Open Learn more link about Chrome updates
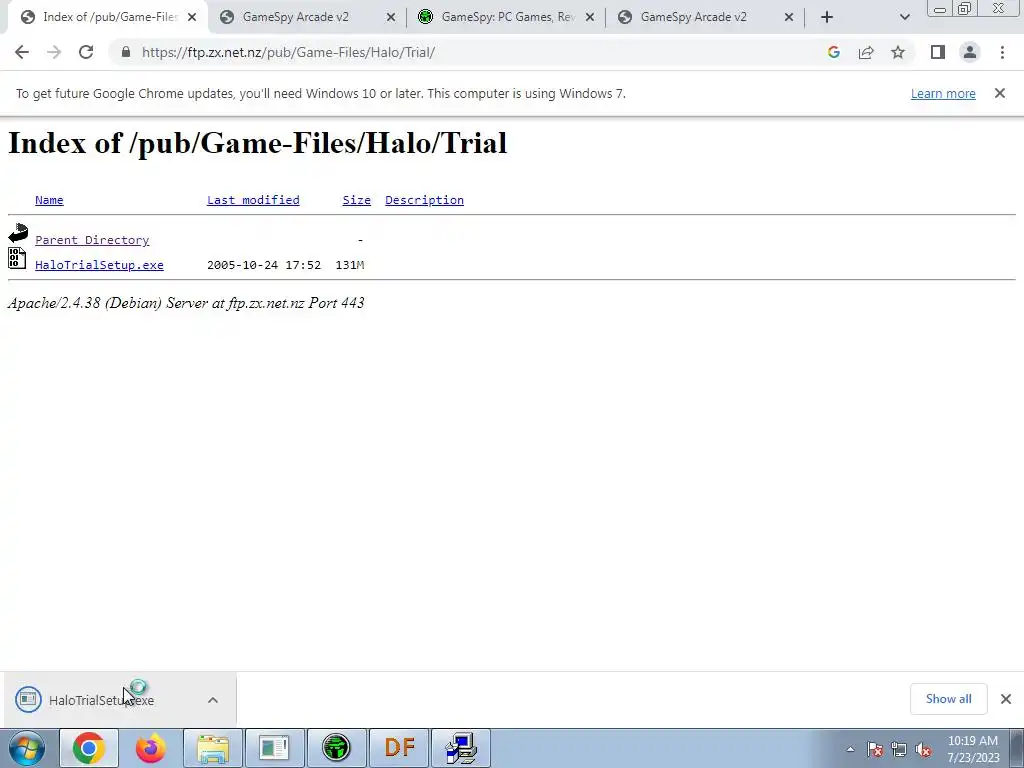Image resolution: width=1024 pixels, height=768 pixels. 943,93
